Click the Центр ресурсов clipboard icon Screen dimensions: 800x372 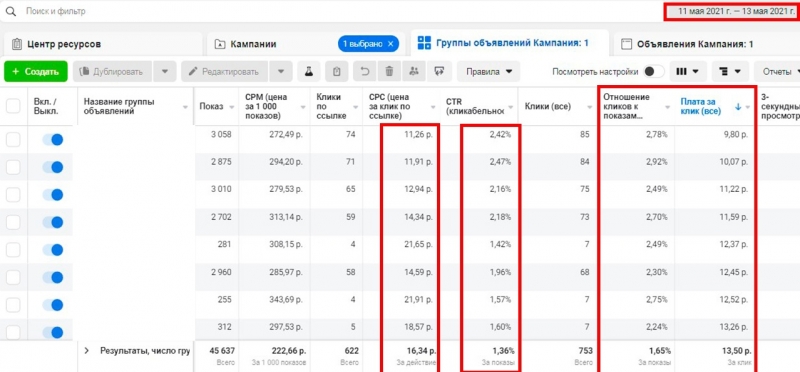click(x=17, y=44)
